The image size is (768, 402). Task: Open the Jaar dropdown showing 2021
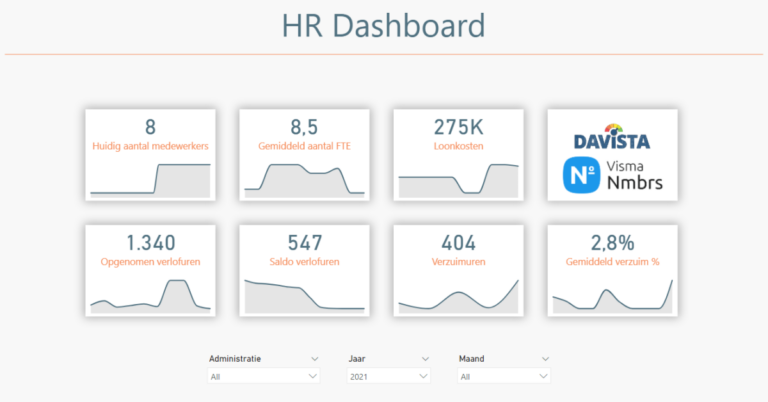click(388, 376)
